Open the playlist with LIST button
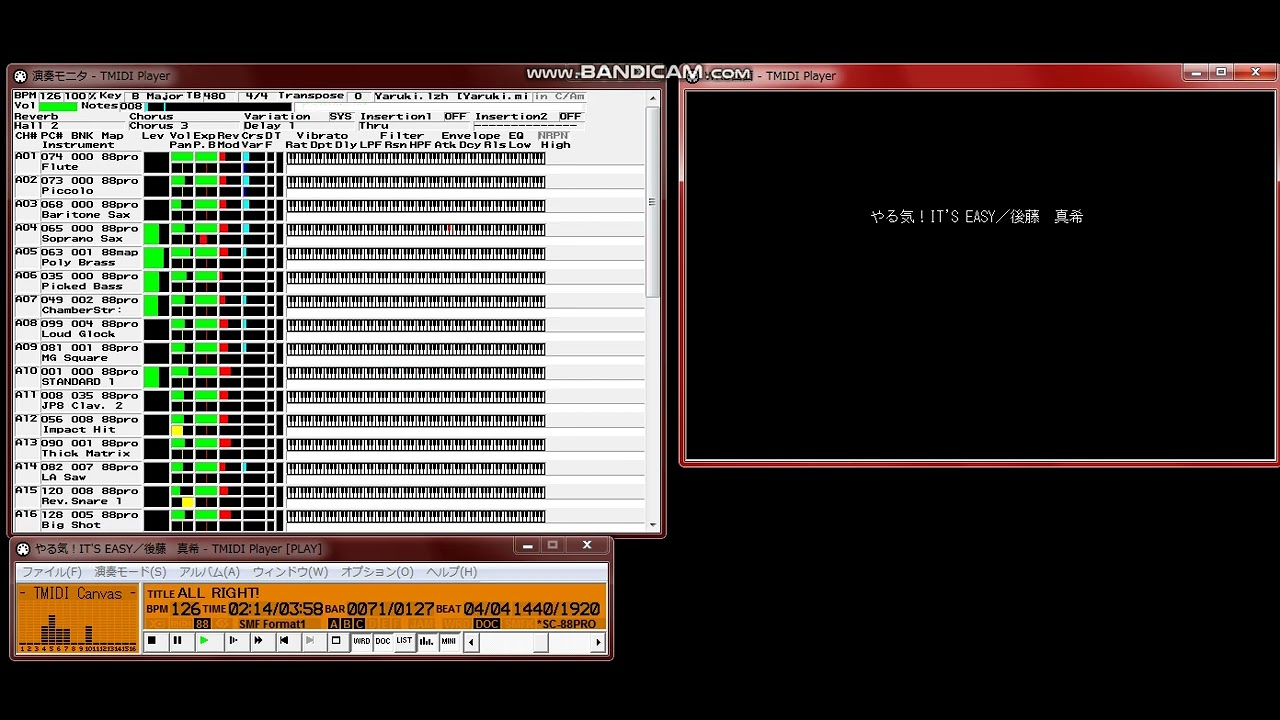 pyautogui.click(x=404, y=640)
